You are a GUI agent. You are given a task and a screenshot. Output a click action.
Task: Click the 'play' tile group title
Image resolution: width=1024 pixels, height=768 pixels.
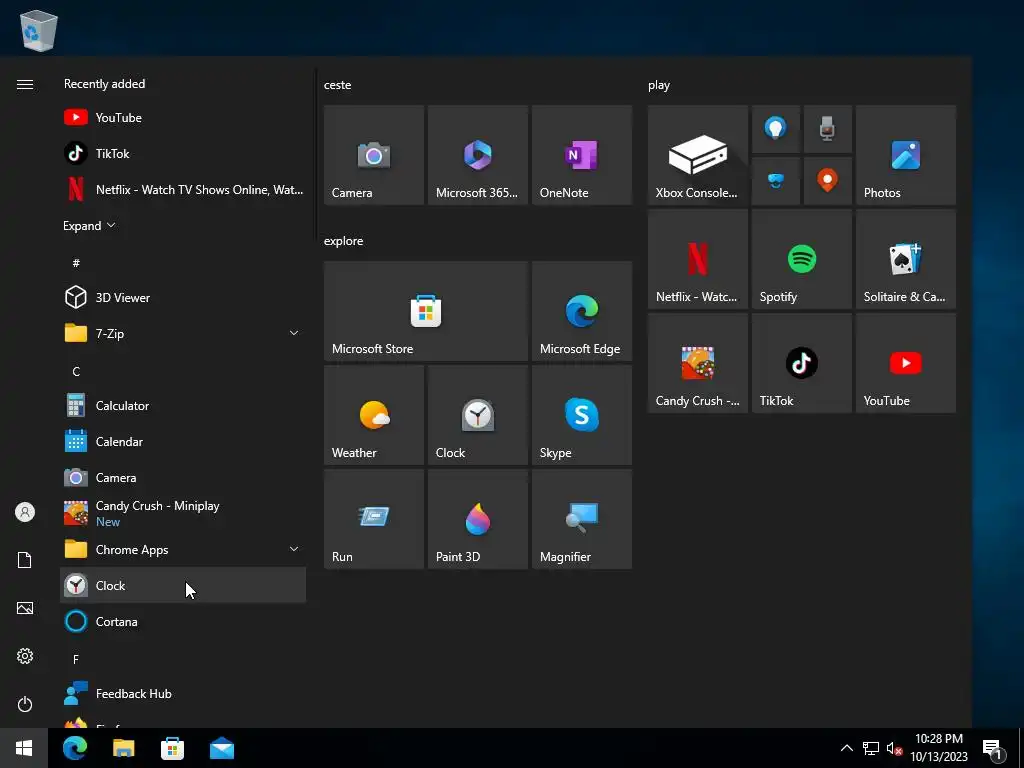pos(659,86)
